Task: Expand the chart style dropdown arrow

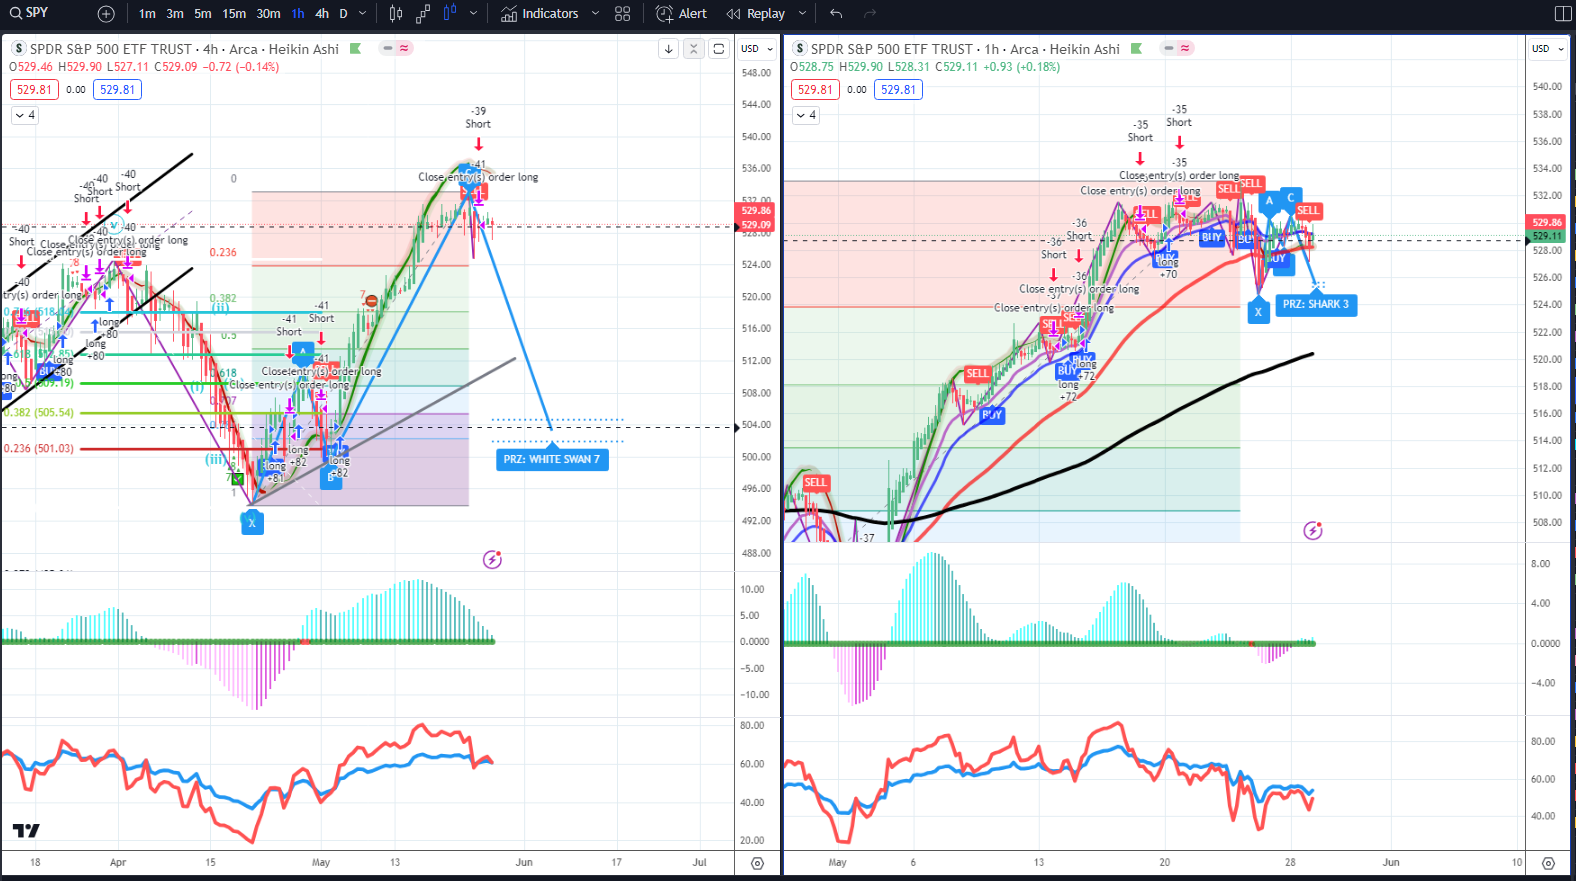Action: point(473,14)
